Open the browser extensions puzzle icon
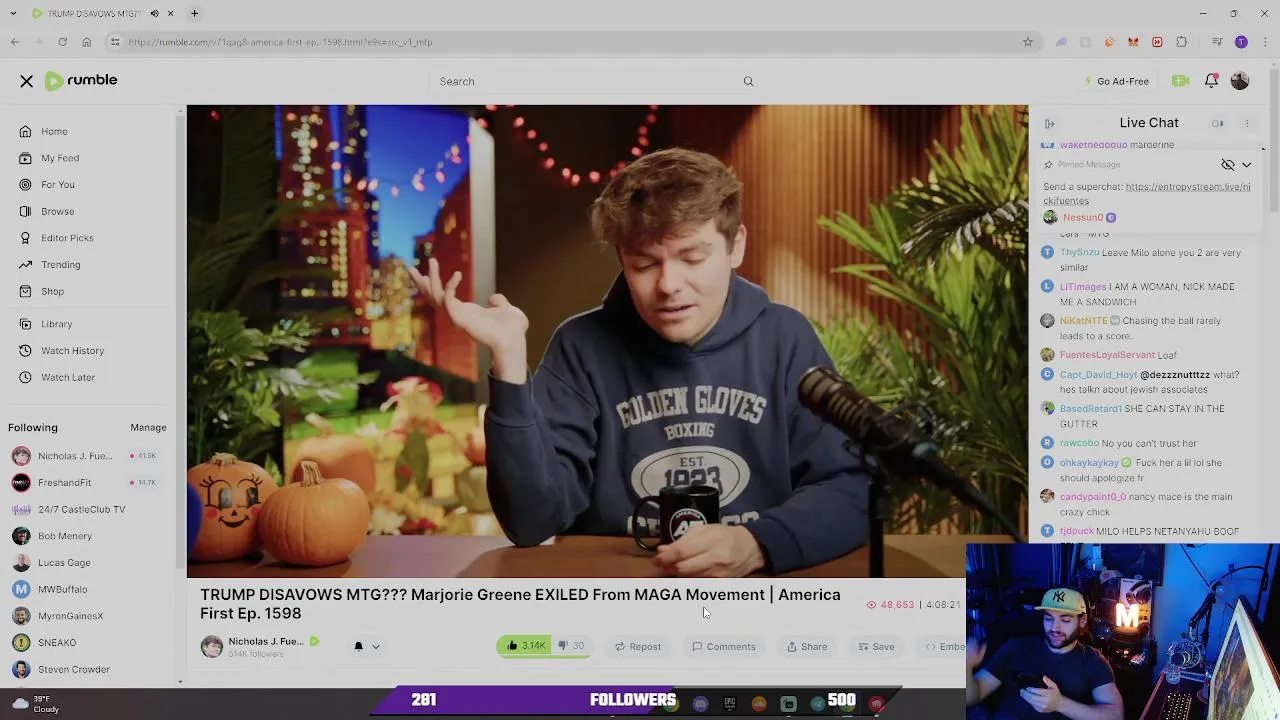The image size is (1280, 720). (x=1181, y=42)
